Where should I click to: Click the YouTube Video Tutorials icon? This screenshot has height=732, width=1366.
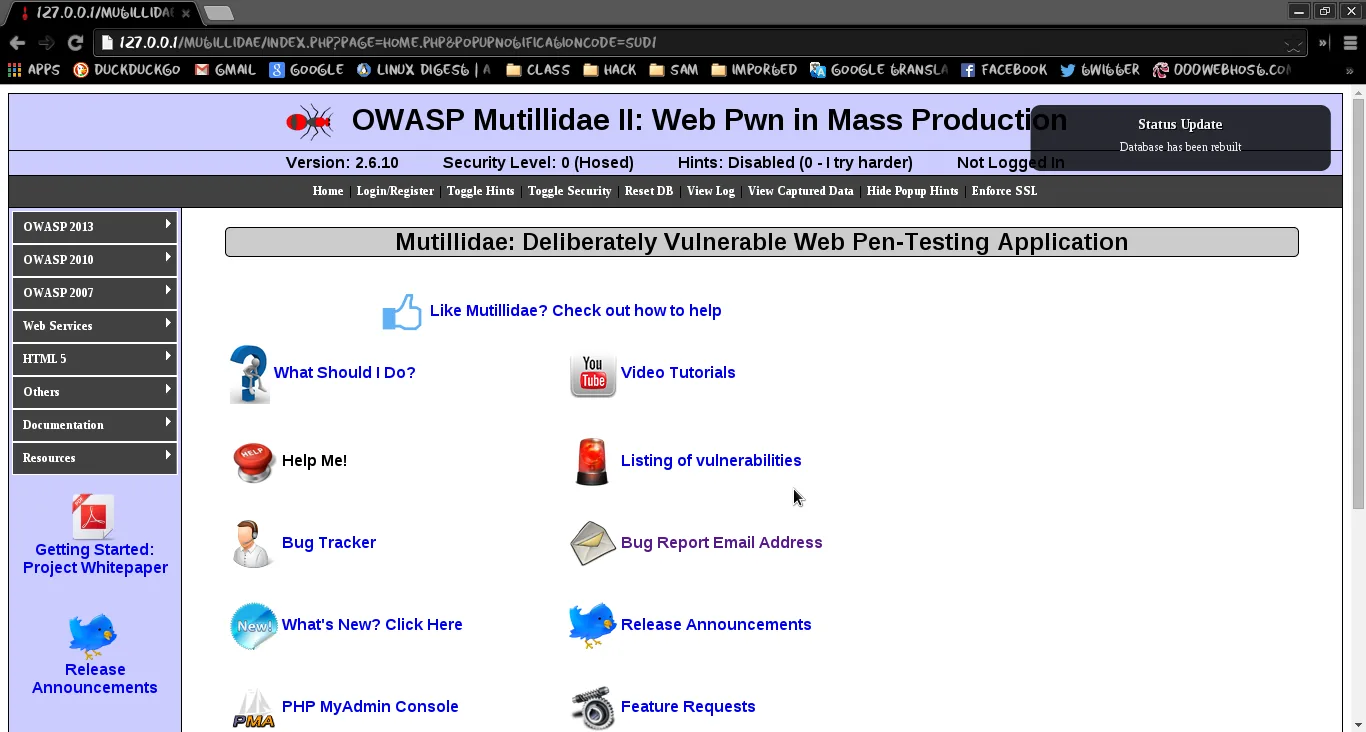(x=593, y=374)
